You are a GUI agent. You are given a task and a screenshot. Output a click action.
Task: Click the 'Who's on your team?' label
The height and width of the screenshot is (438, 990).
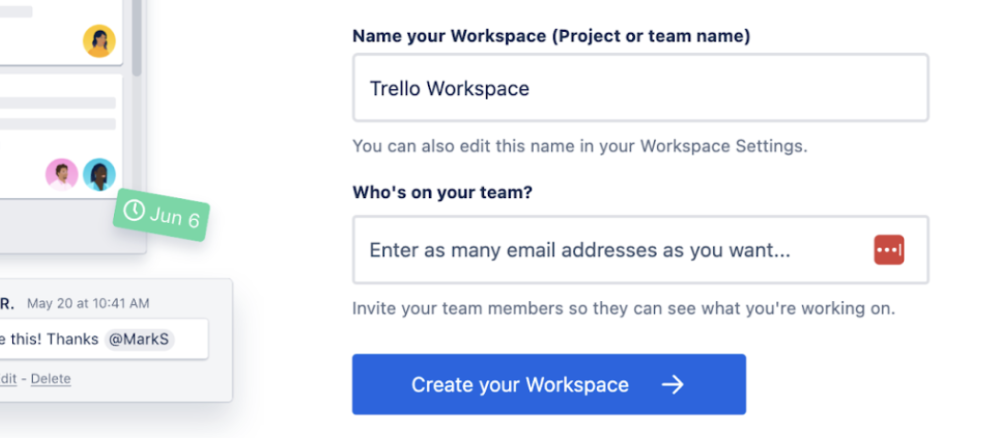442,192
